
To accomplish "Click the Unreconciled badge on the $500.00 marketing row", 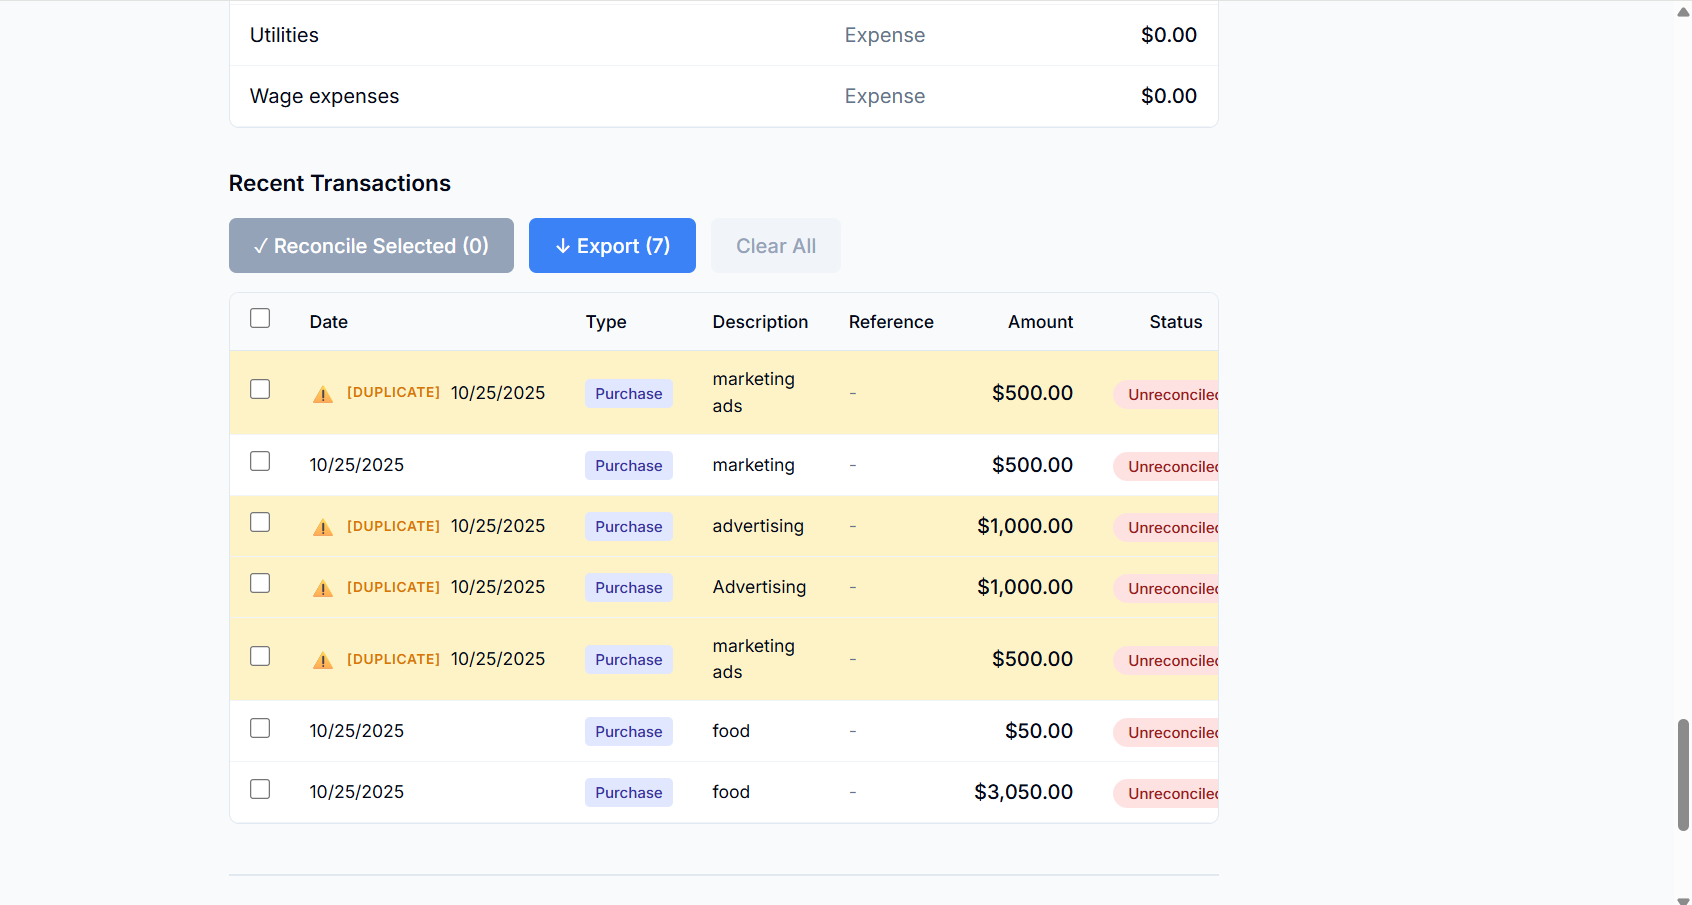I will [1170, 466].
